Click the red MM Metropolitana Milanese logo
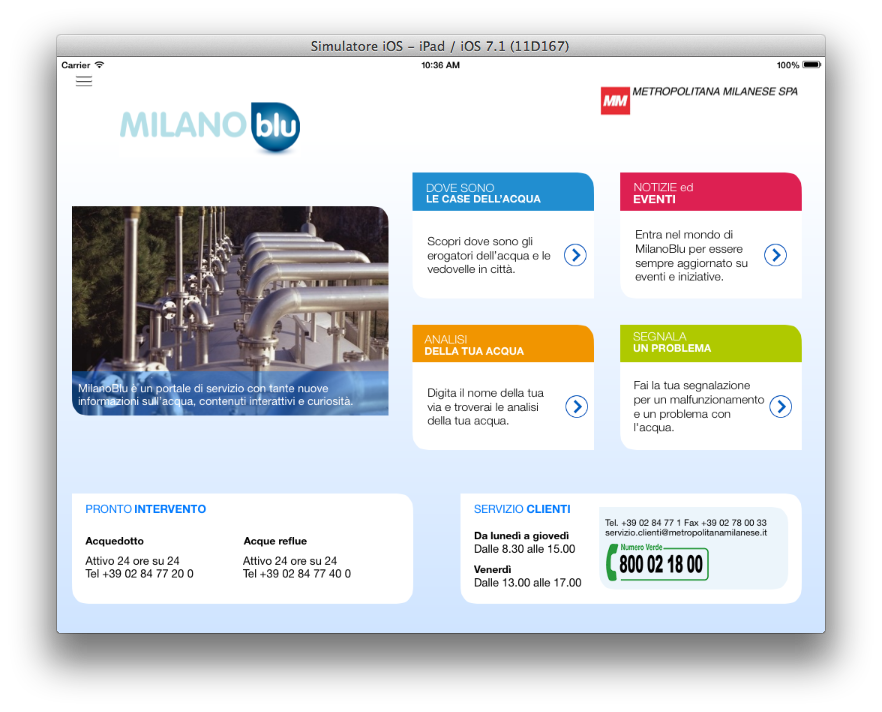 pyautogui.click(x=615, y=101)
